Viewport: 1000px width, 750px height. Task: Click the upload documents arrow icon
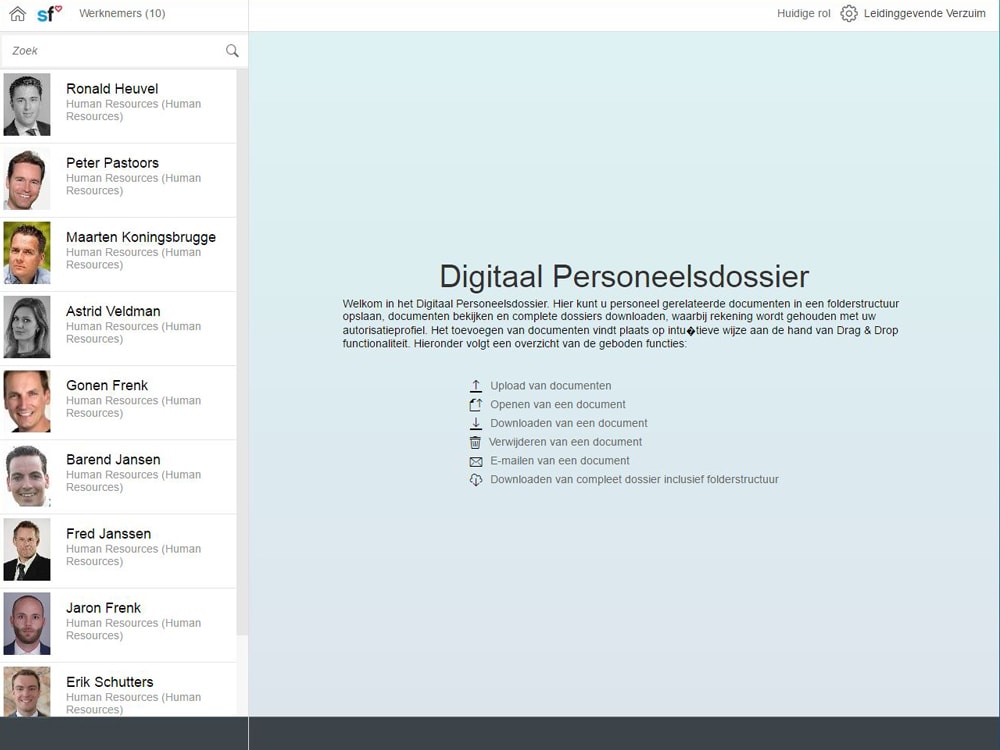coord(476,386)
